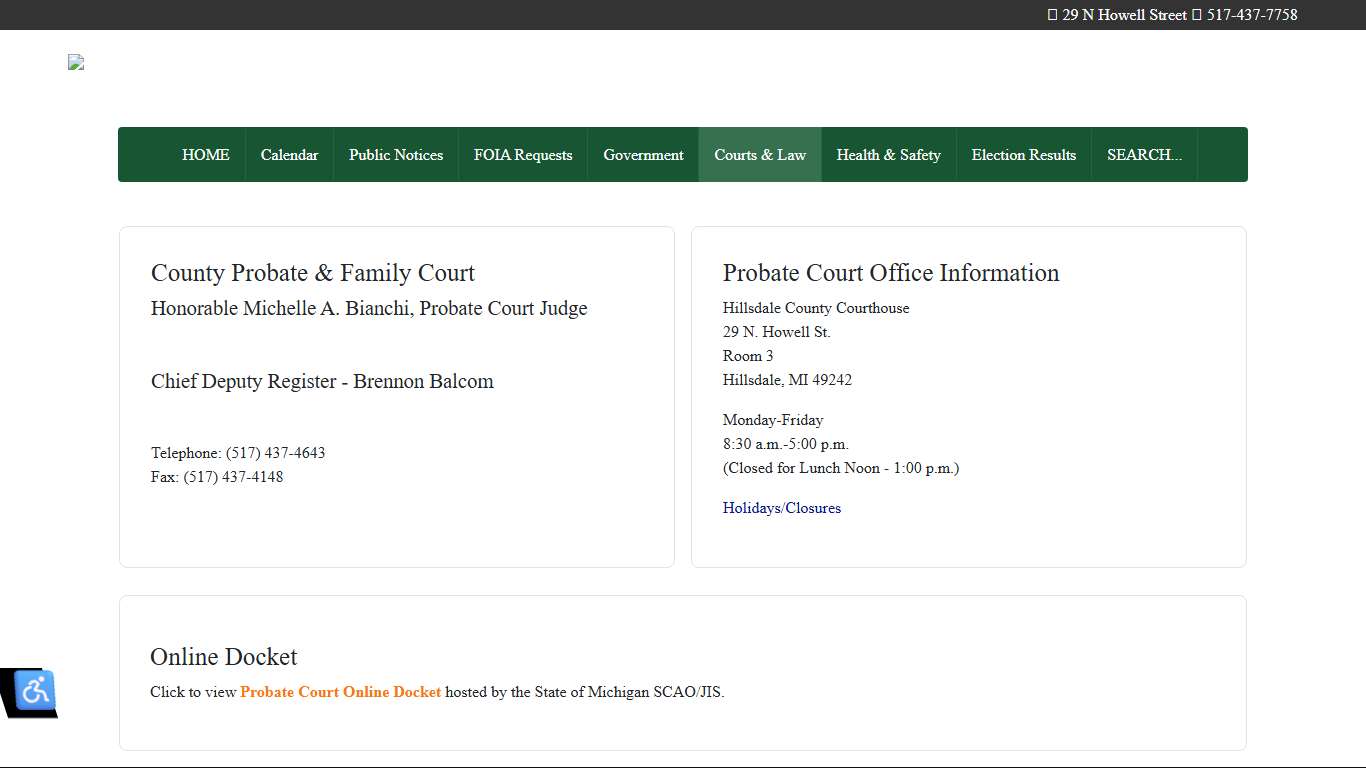This screenshot has height=768, width=1366.
Task: Open the Holidays/Closures link
Action: click(x=781, y=508)
